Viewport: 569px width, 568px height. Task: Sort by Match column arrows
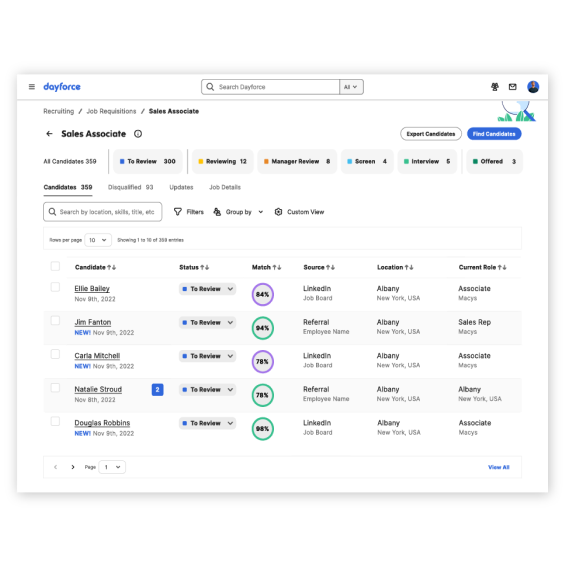[277, 267]
